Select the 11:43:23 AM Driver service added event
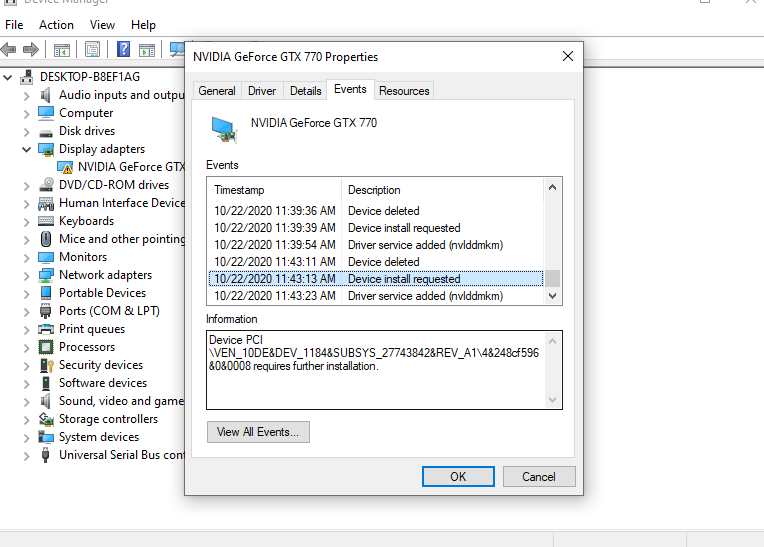Screen dimensions: 764x547 click(x=376, y=296)
